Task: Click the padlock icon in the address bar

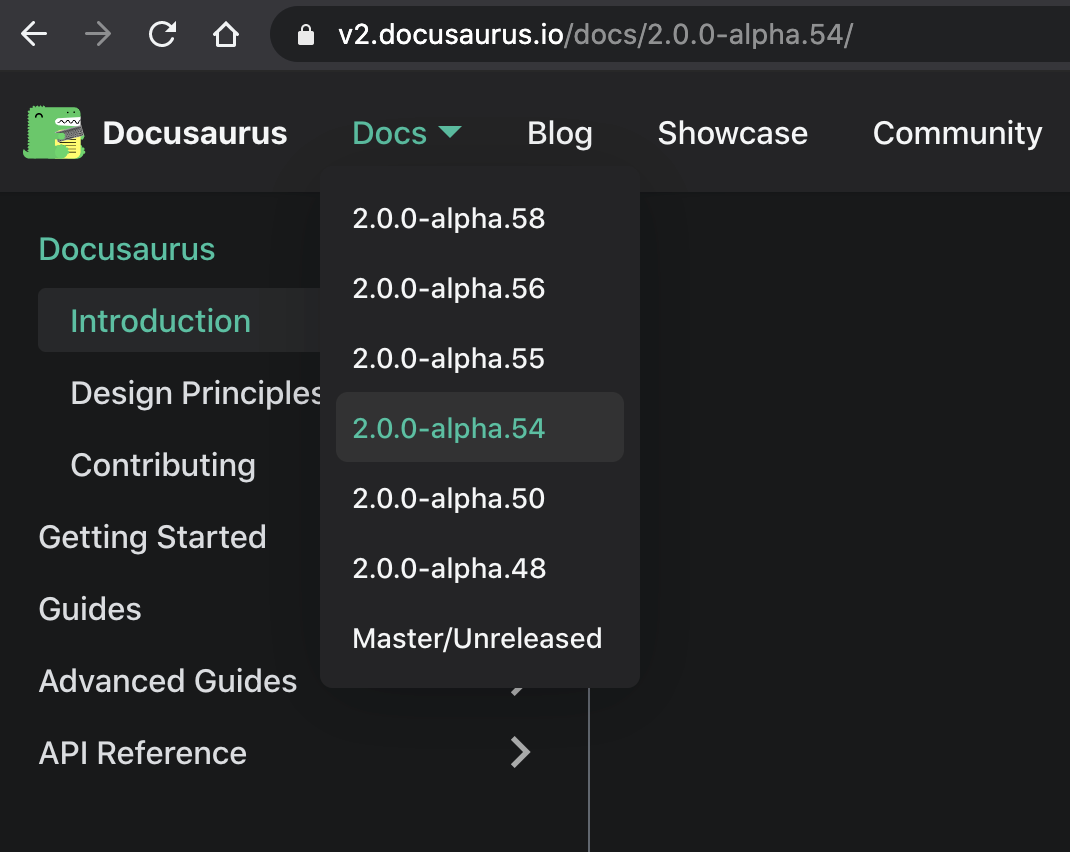Action: tap(308, 33)
